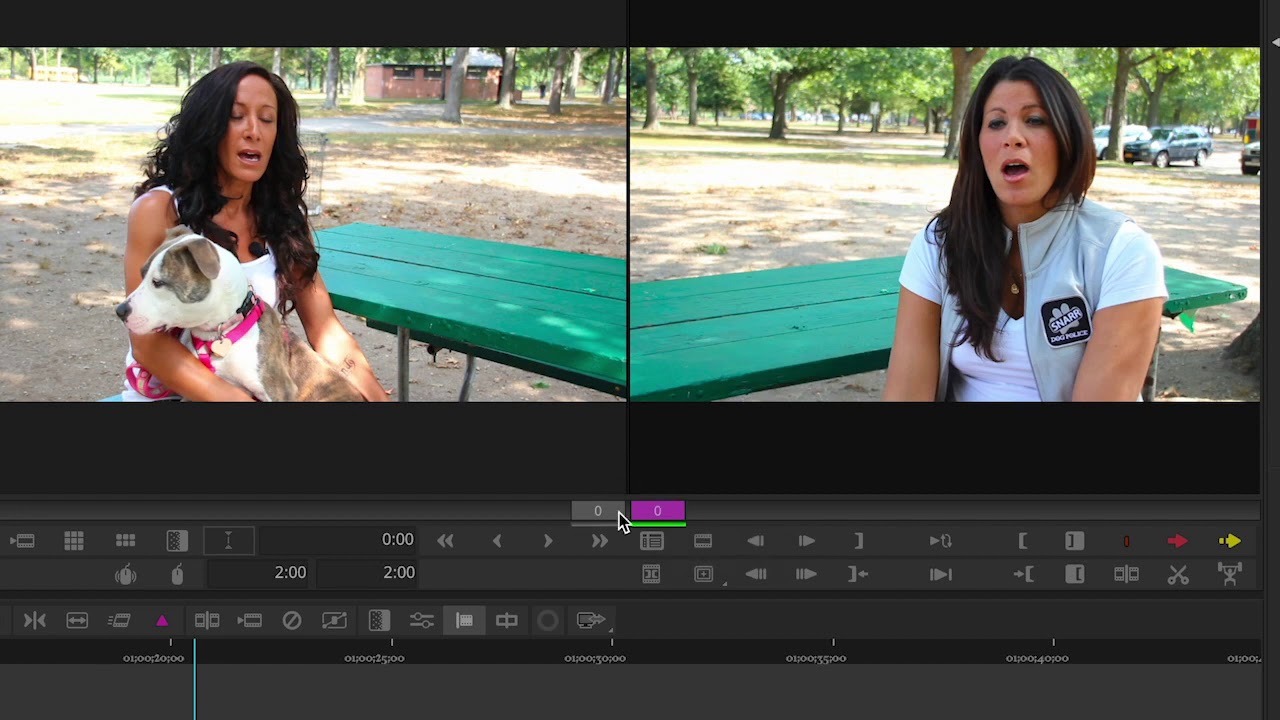This screenshot has height=720, width=1280.
Task: Click the trim frame counter showing 0:00
Action: coord(340,540)
